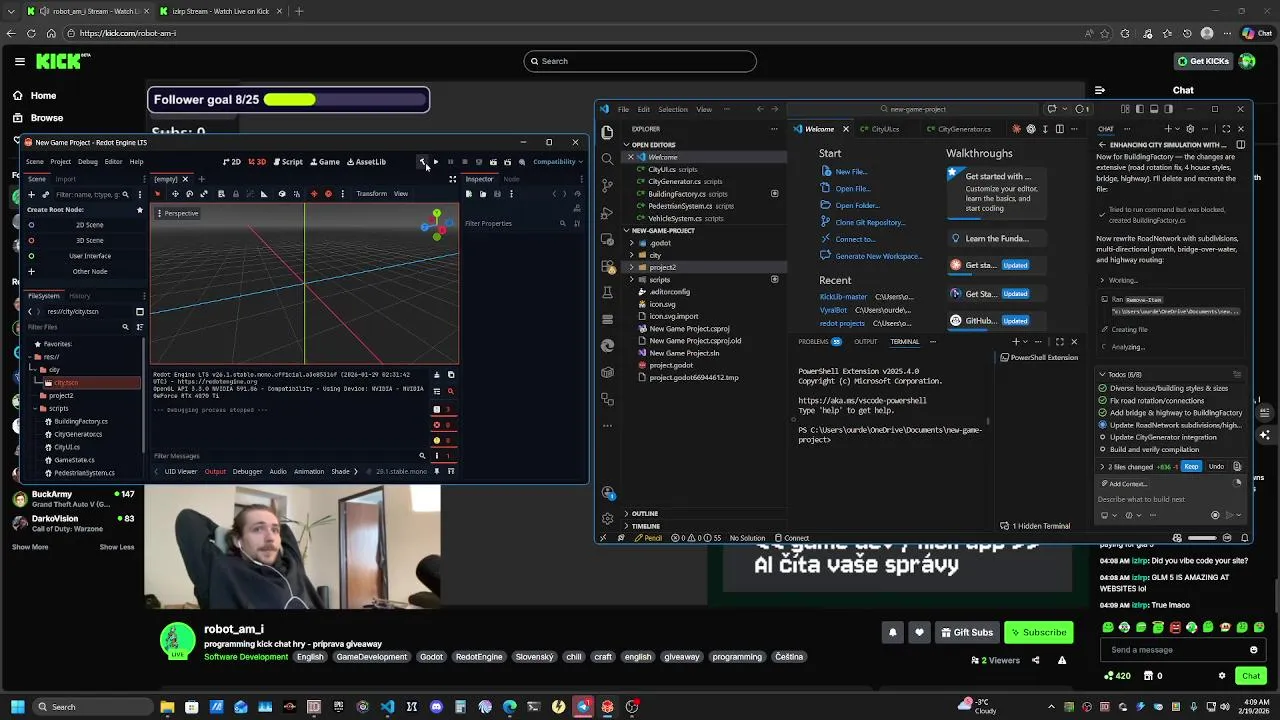Switch to Debugger tab in Redot bottom panel
Viewport: 1280px width, 720px height.
click(247, 472)
